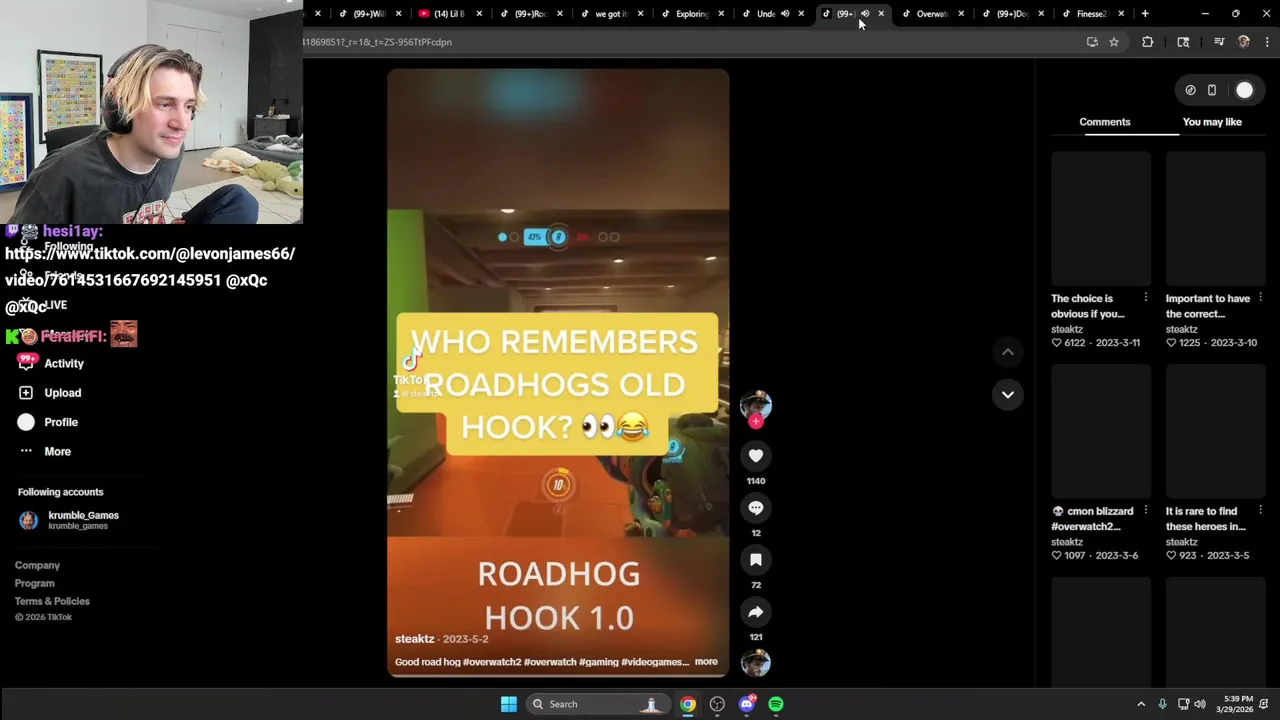Open 'It is rare to find these heroes' thumbnail

click(x=1215, y=431)
